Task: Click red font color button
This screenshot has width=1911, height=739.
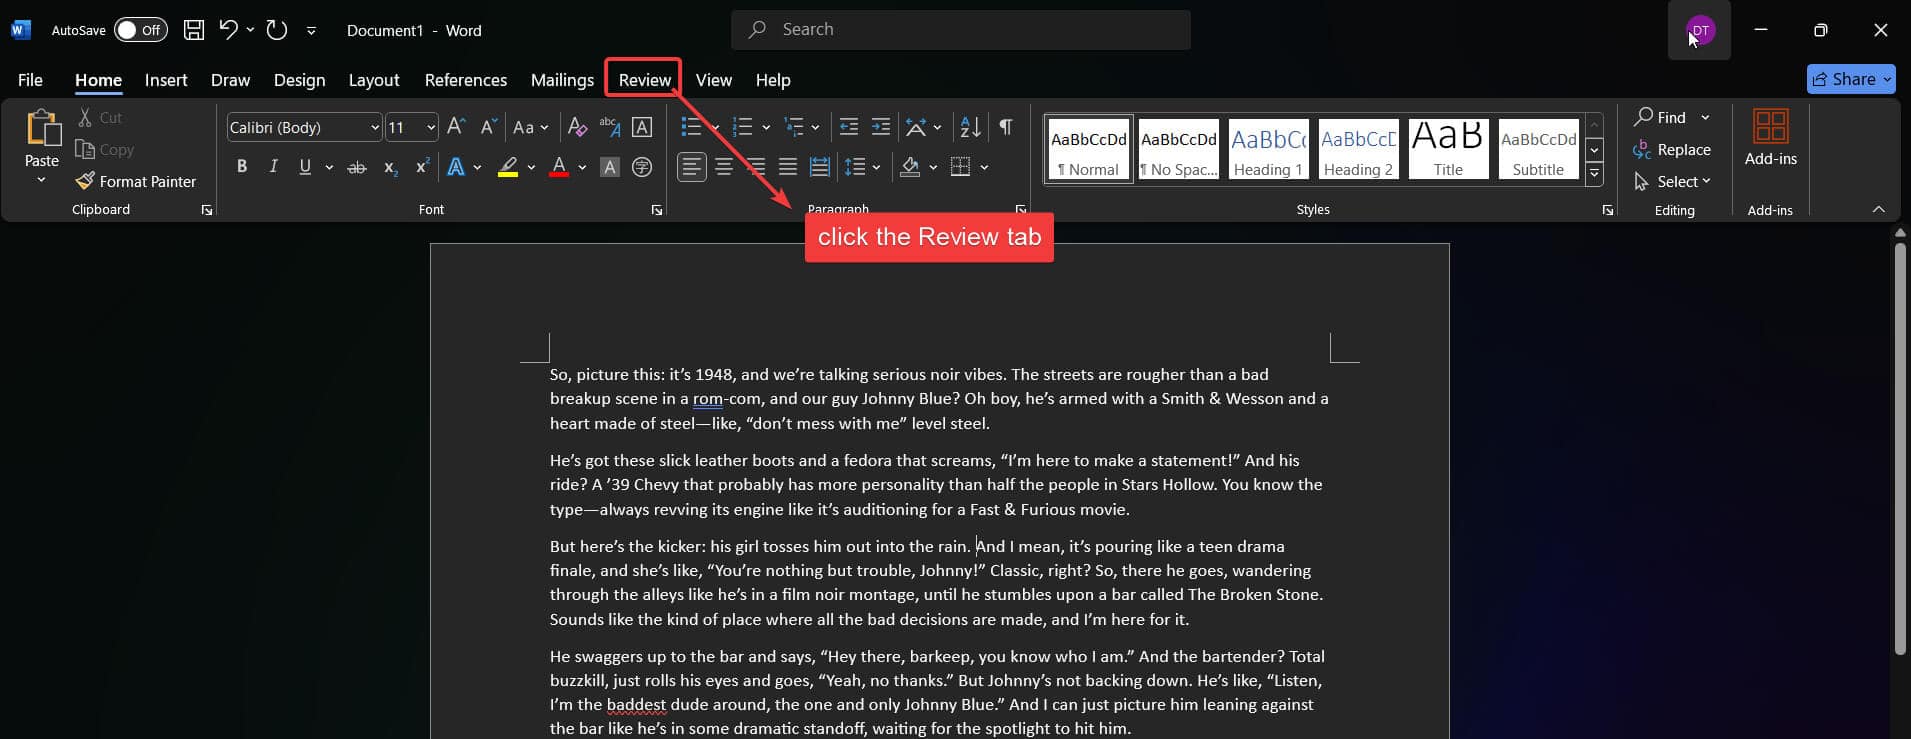Action: 559,167
